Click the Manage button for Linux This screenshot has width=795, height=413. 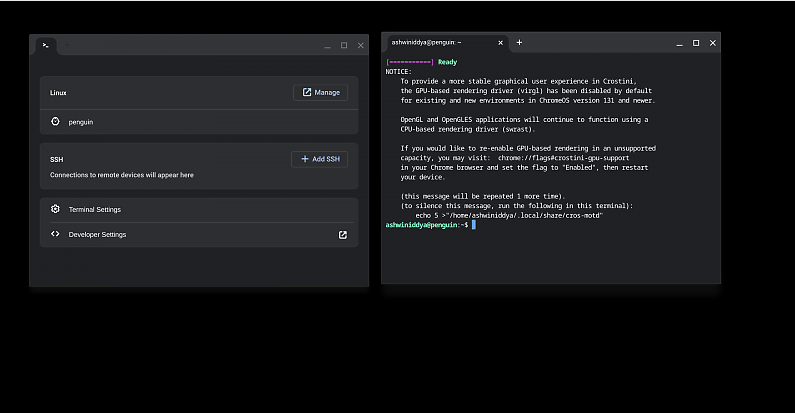320,92
